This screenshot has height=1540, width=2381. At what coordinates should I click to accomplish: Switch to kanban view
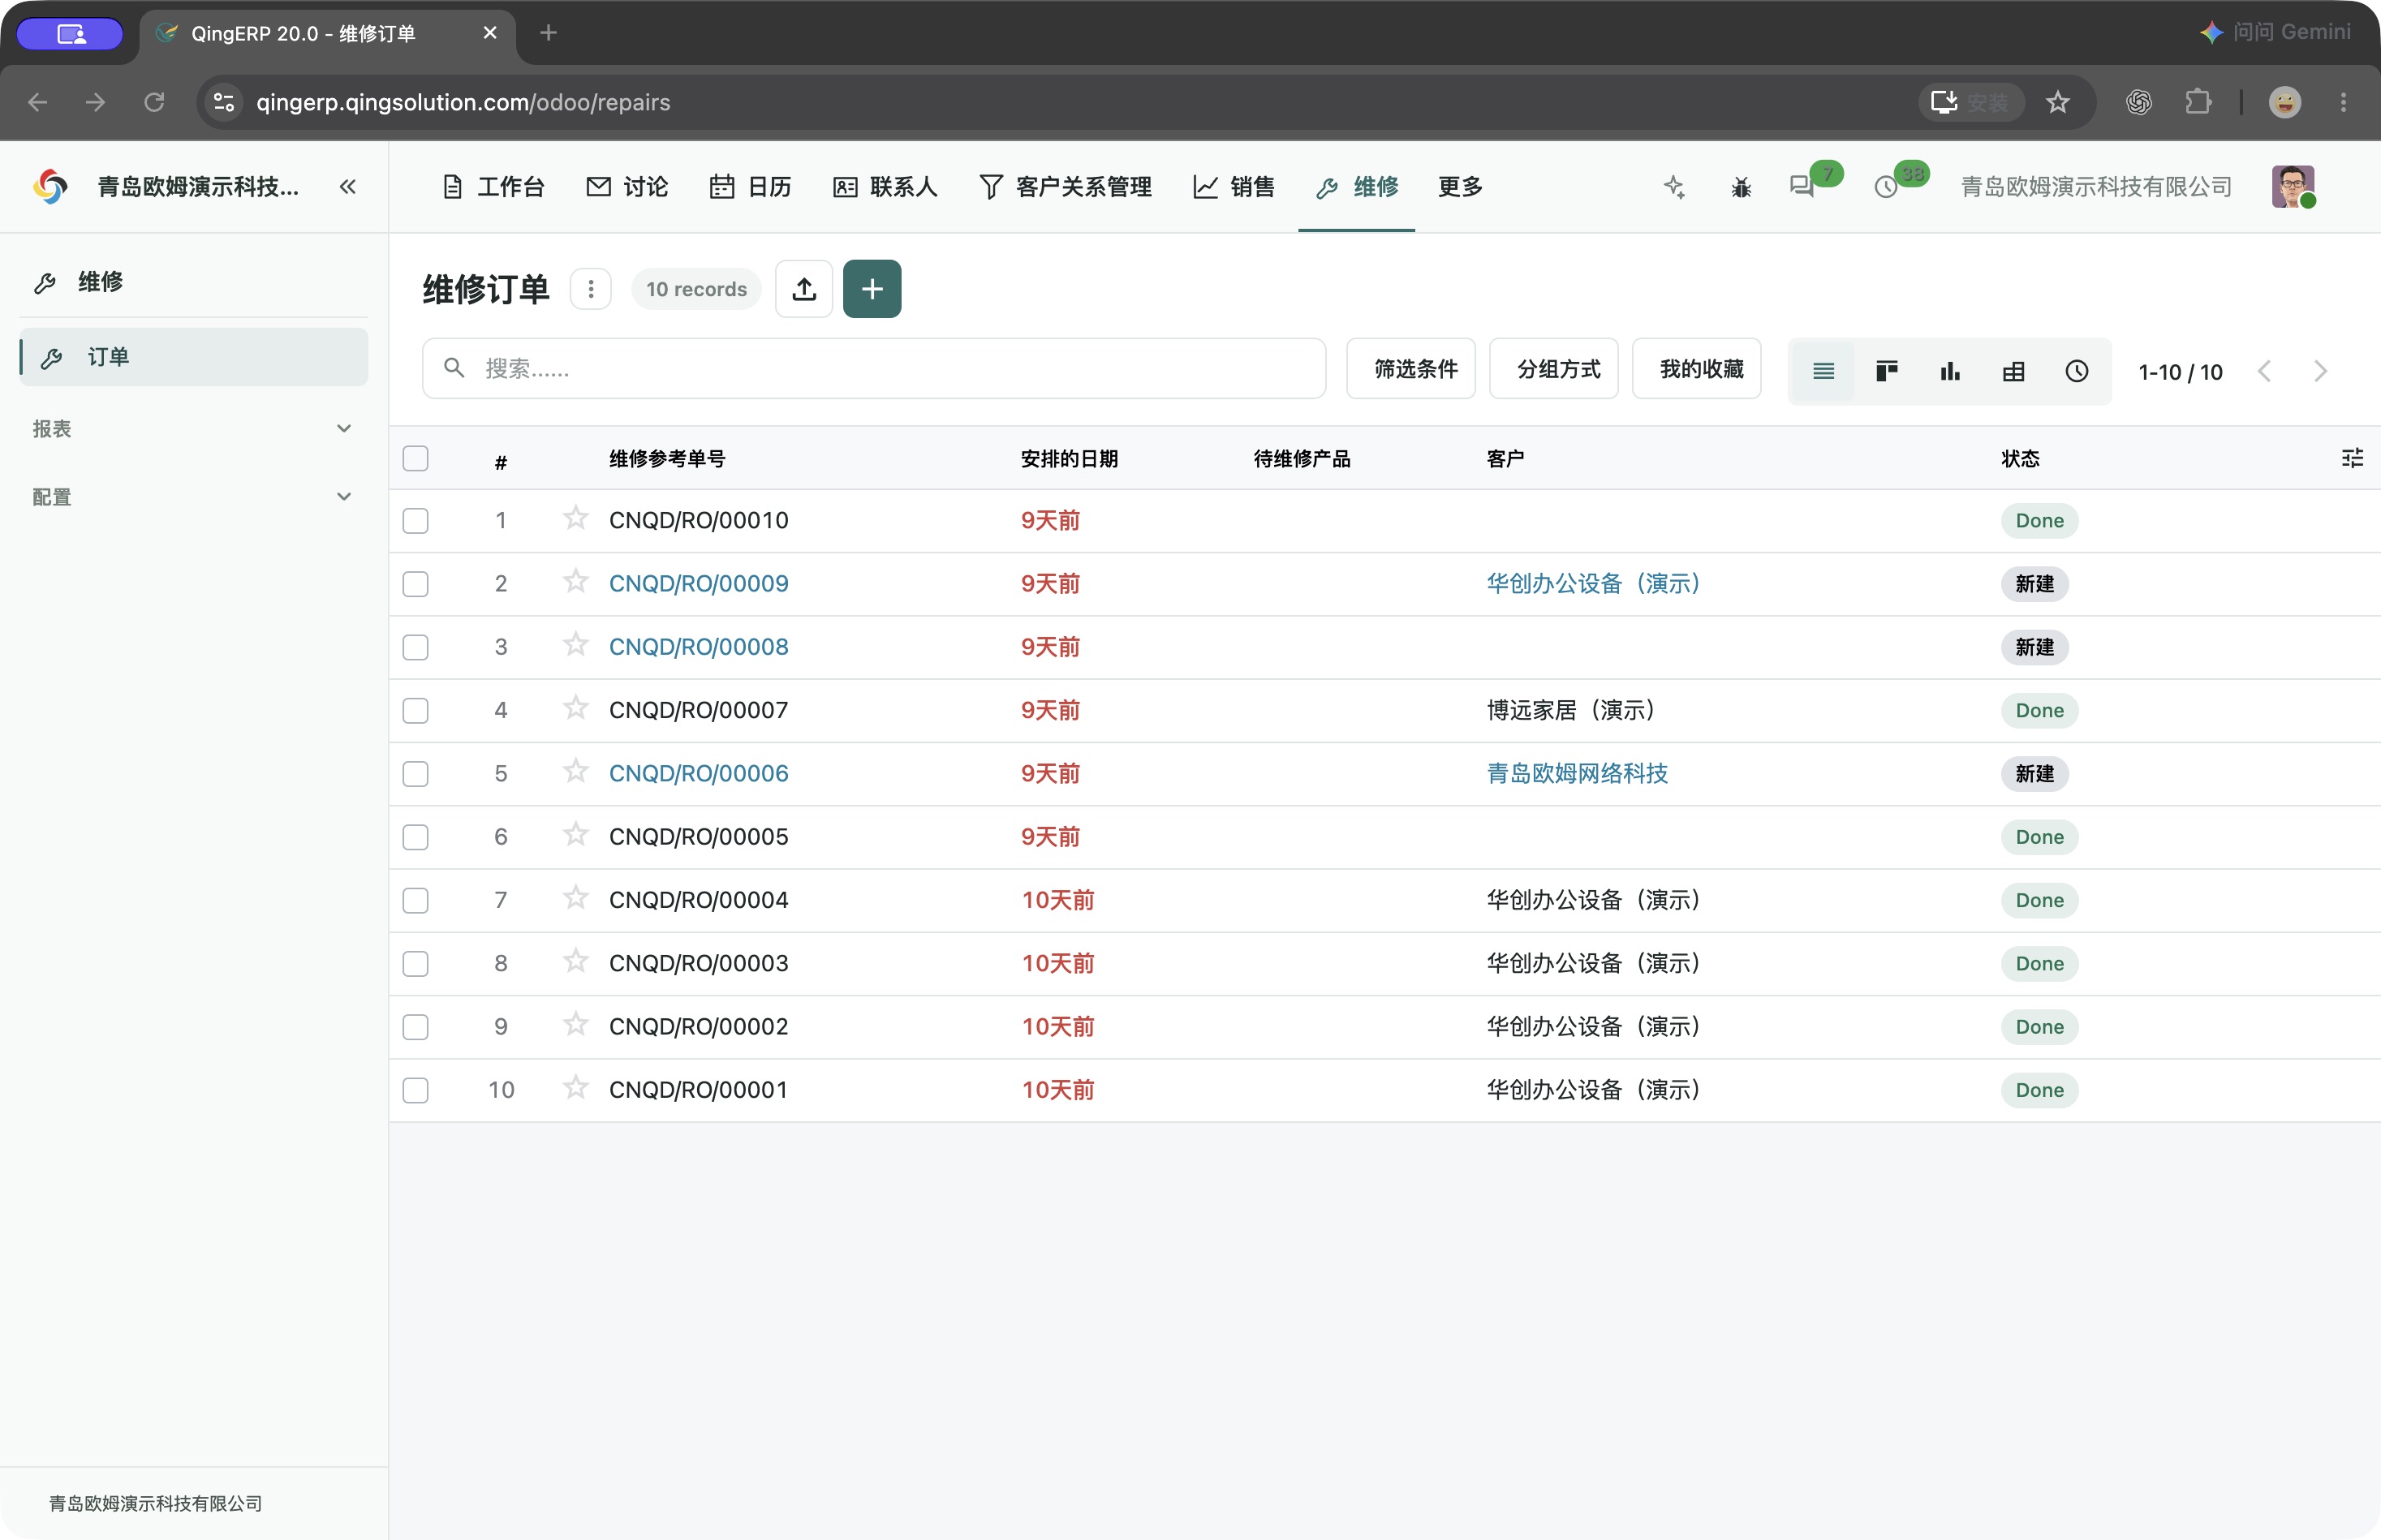click(x=1886, y=371)
